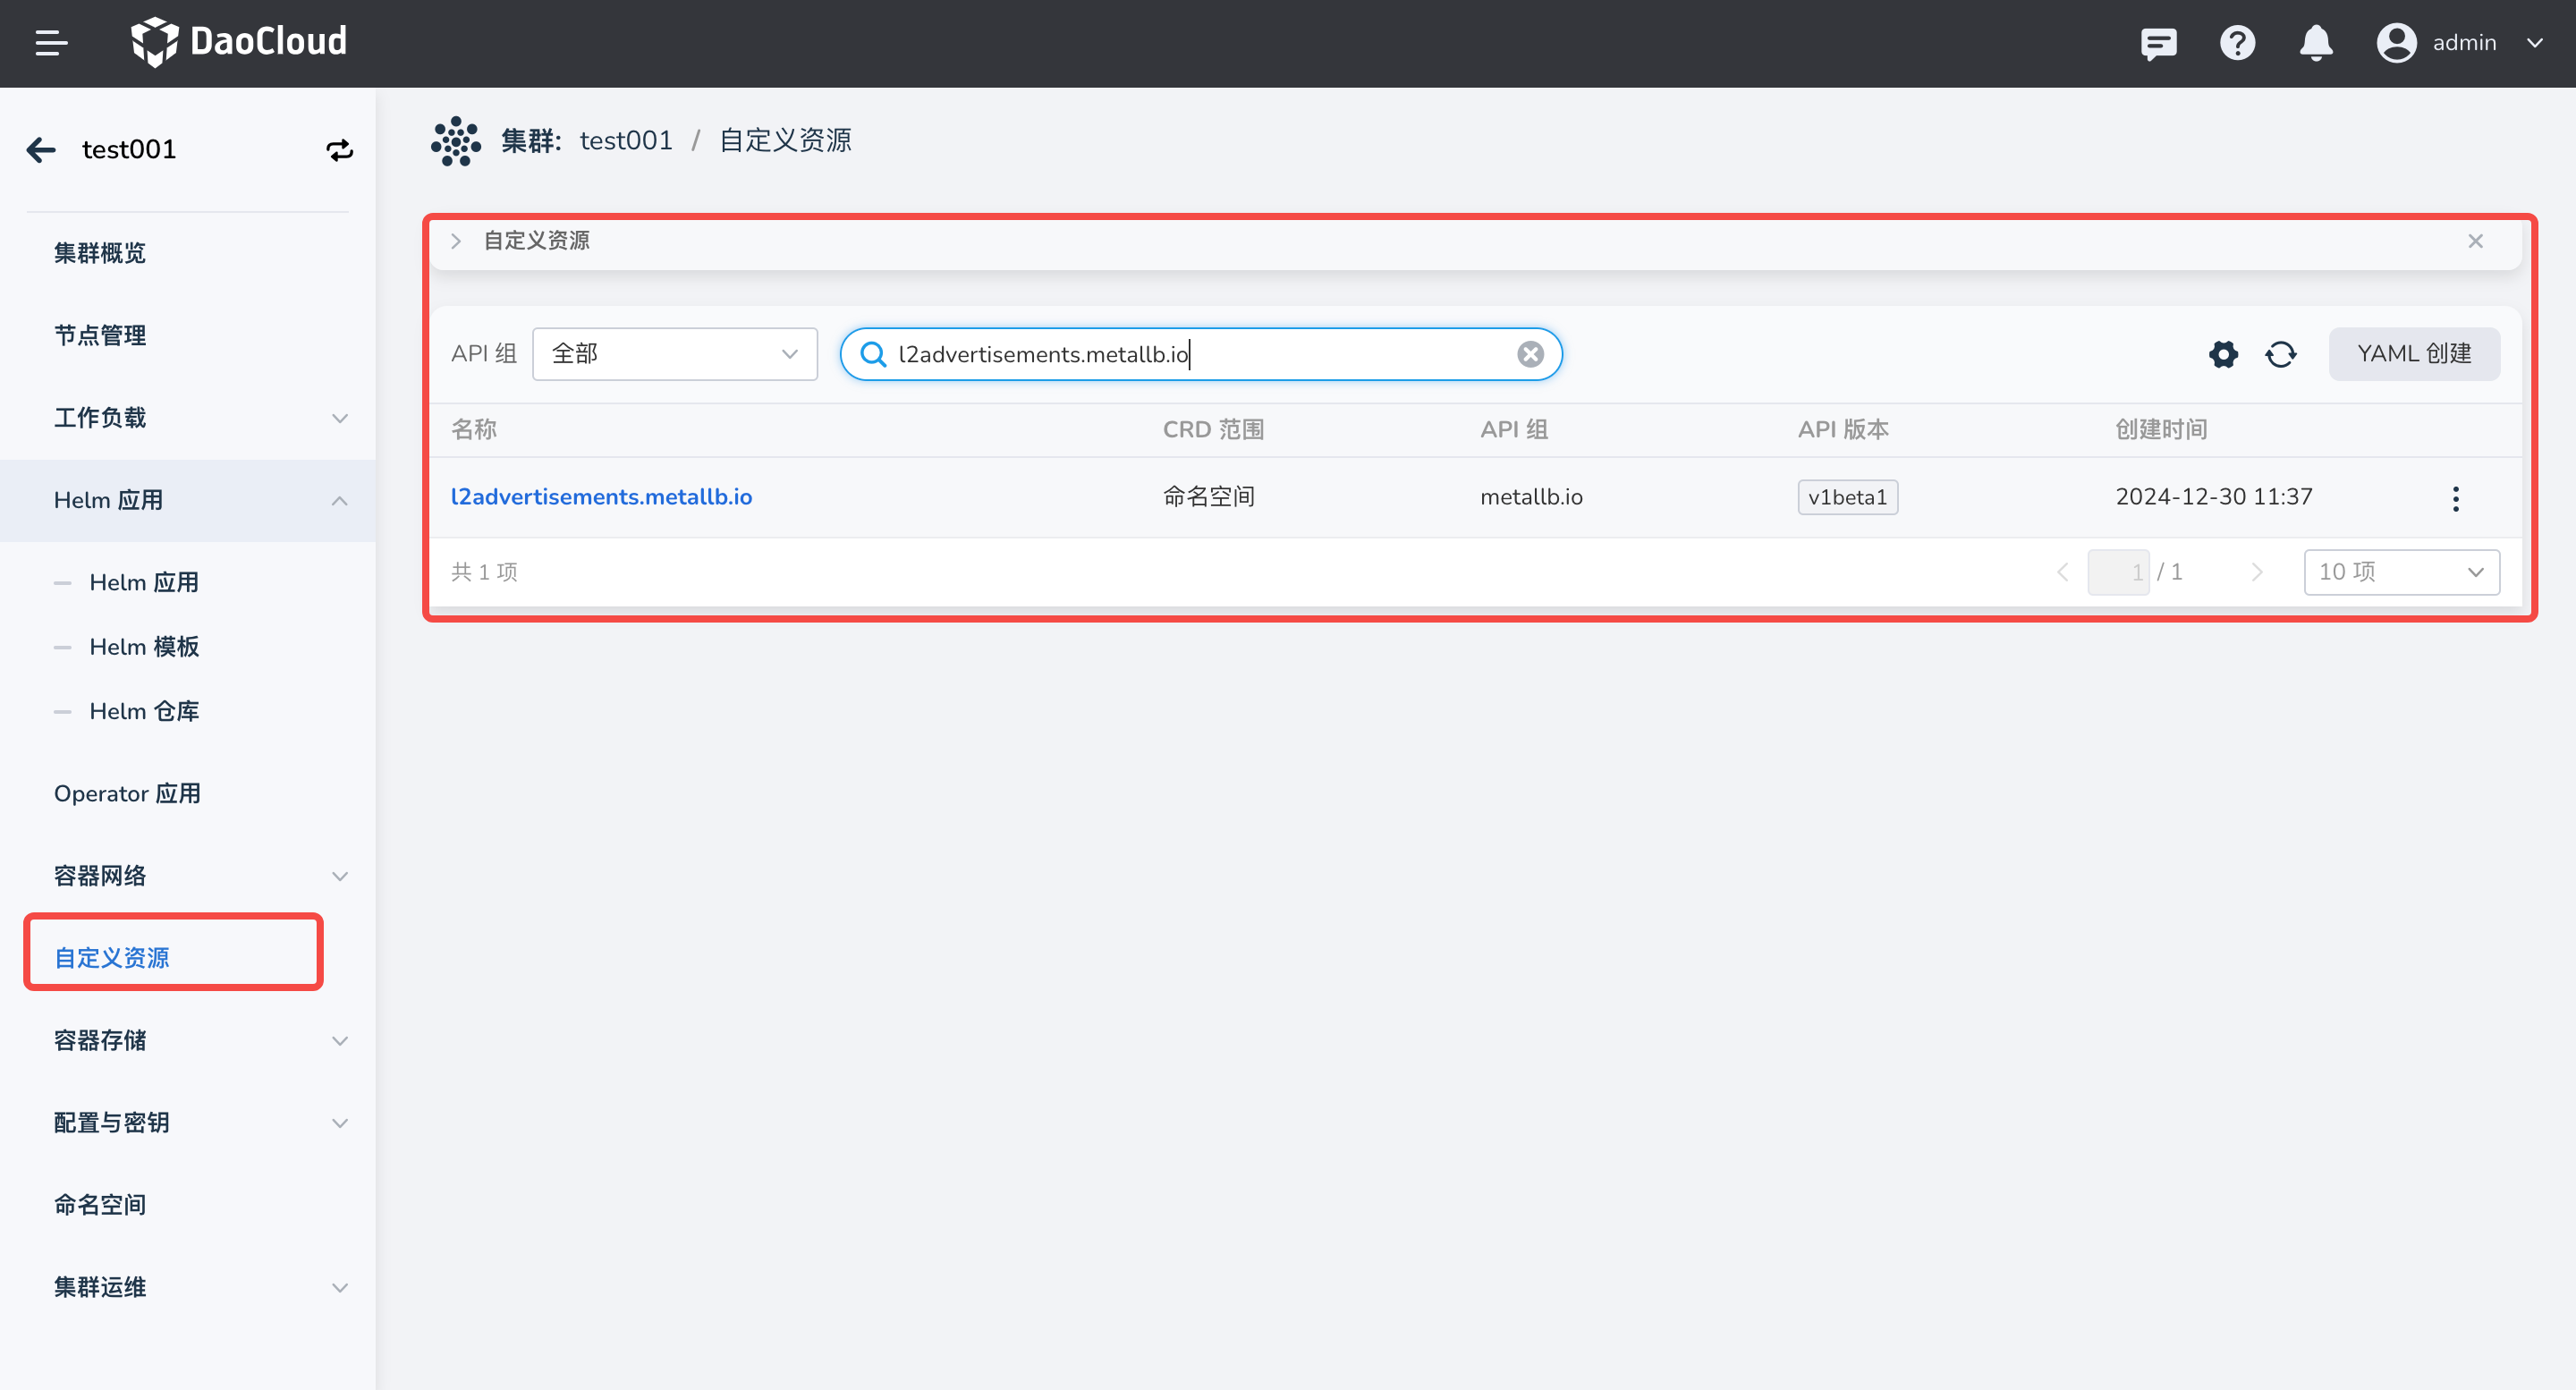Open the l2advertisements.metallb.io link
Image resolution: width=2576 pixels, height=1390 pixels.
[x=601, y=497]
